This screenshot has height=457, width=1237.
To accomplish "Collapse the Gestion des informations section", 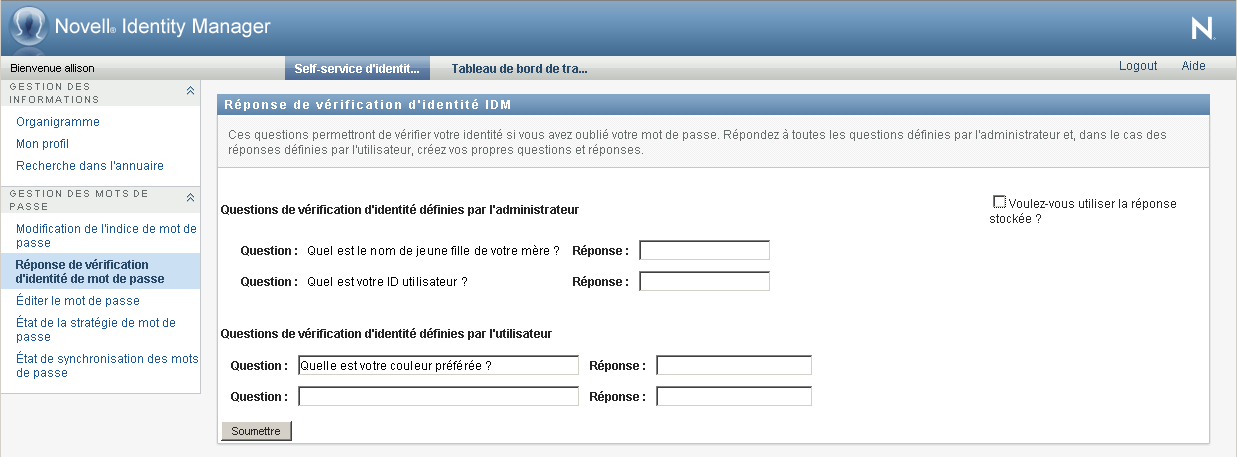I will [x=190, y=90].
